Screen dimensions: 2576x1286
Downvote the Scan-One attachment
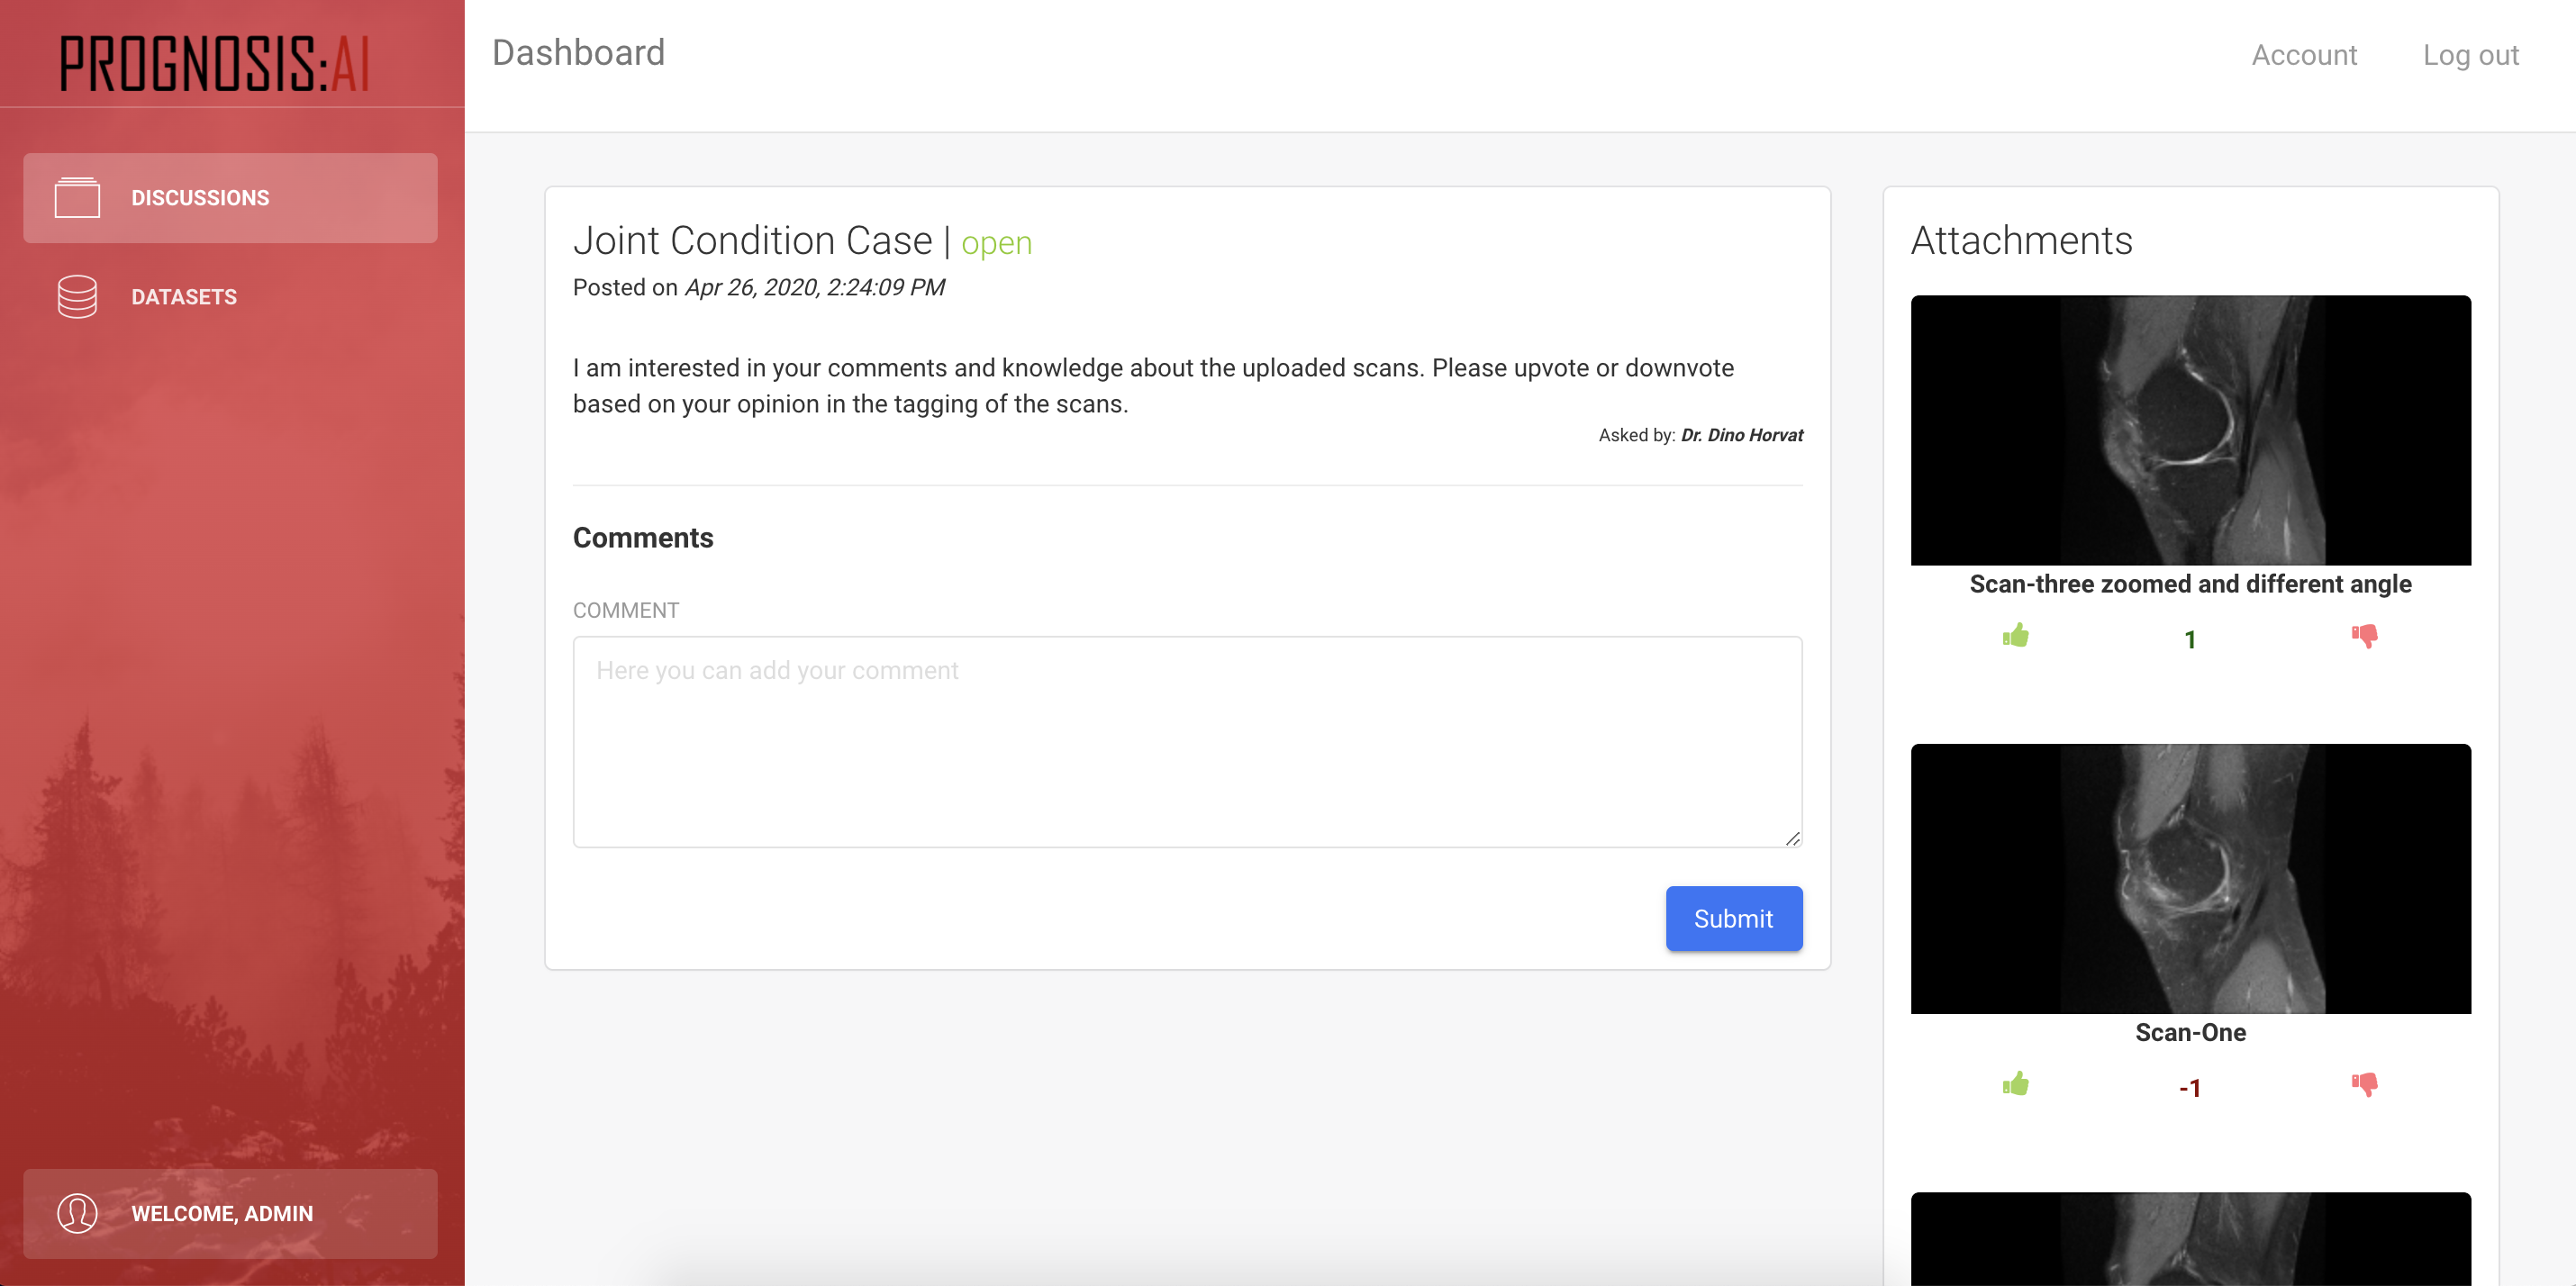click(x=2364, y=1084)
